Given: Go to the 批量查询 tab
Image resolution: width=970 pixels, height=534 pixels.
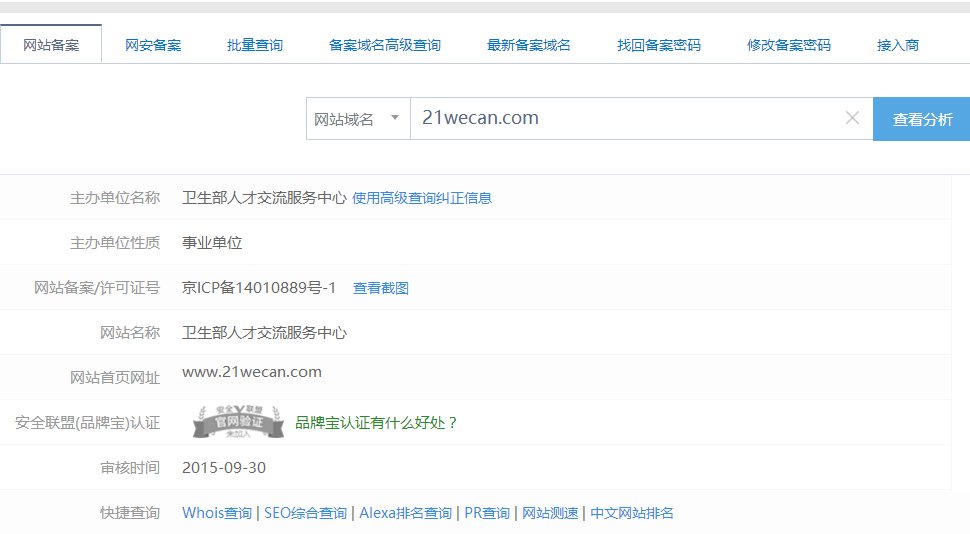Looking at the screenshot, I should [254, 45].
